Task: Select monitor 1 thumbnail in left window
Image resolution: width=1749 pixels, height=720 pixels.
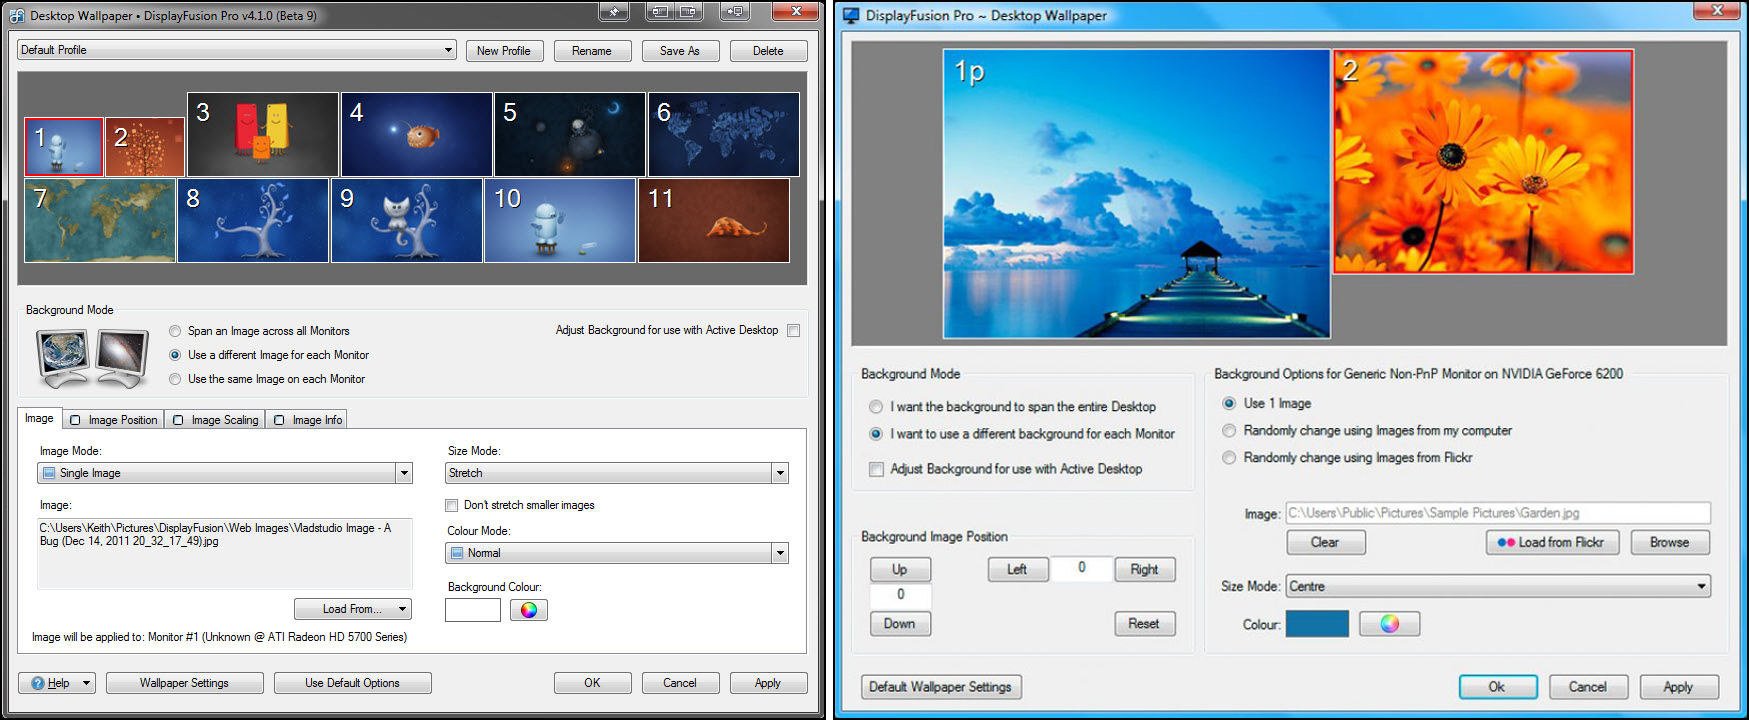Action: (x=64, y=147)
